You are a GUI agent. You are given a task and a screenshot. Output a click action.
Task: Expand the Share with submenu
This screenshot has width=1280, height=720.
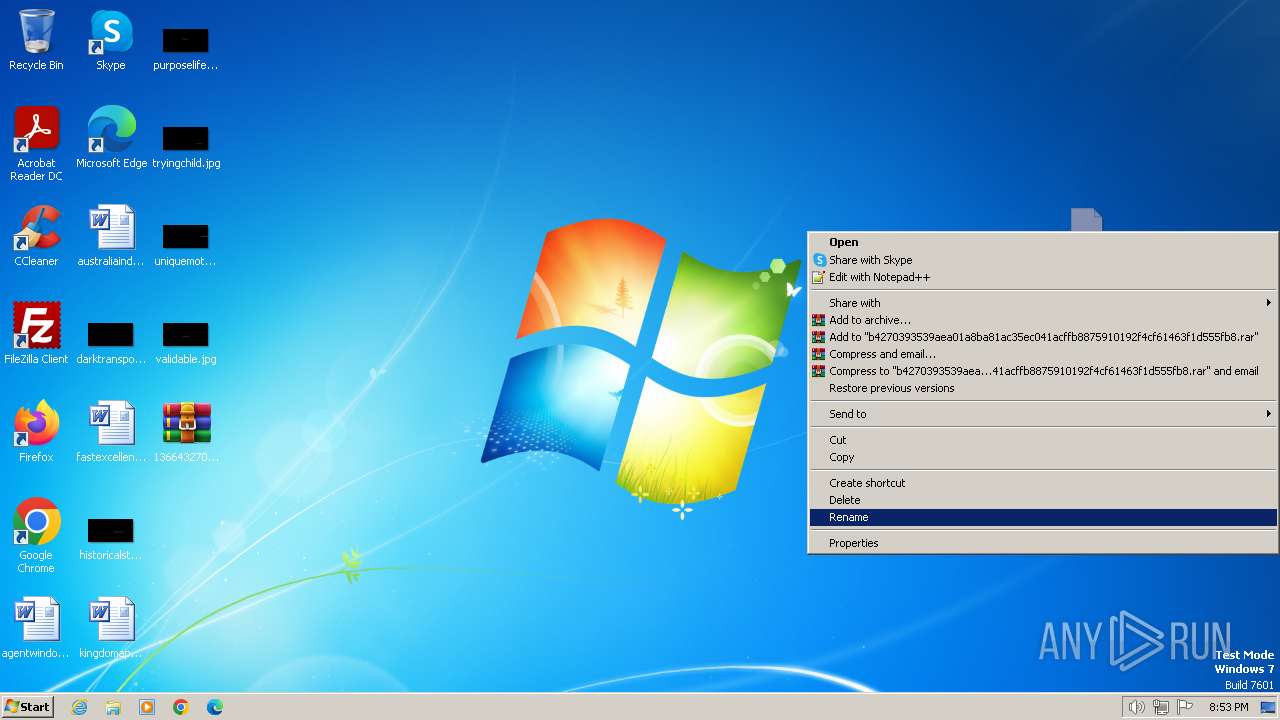[x=1043, y=303]
